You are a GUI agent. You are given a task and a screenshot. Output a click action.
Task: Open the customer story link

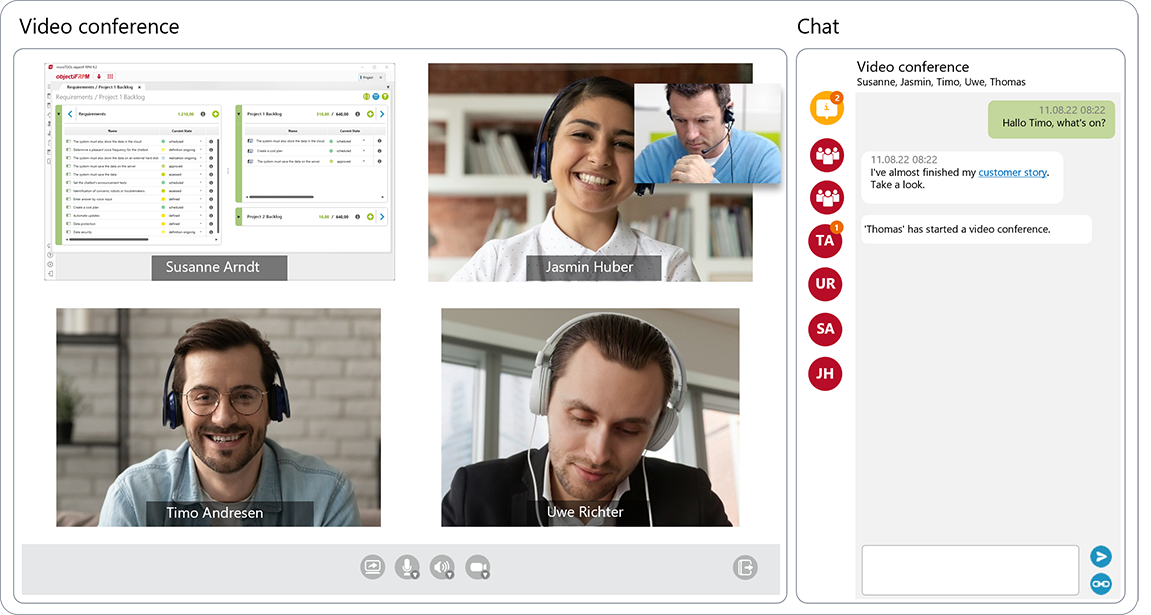(1012, 172)
